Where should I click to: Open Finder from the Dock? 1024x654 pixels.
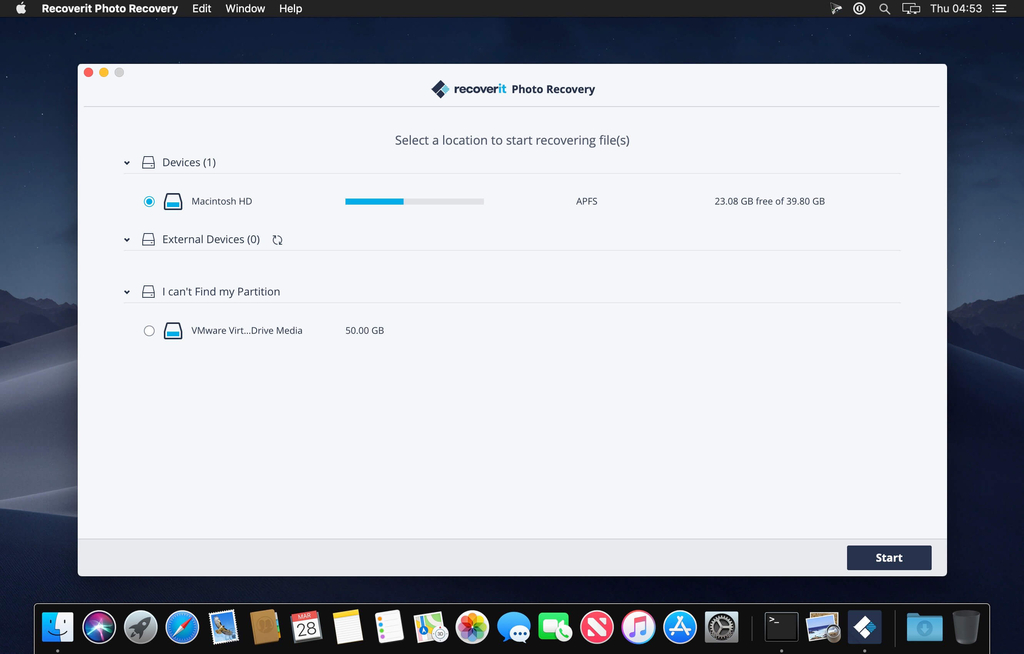(57, 627)
